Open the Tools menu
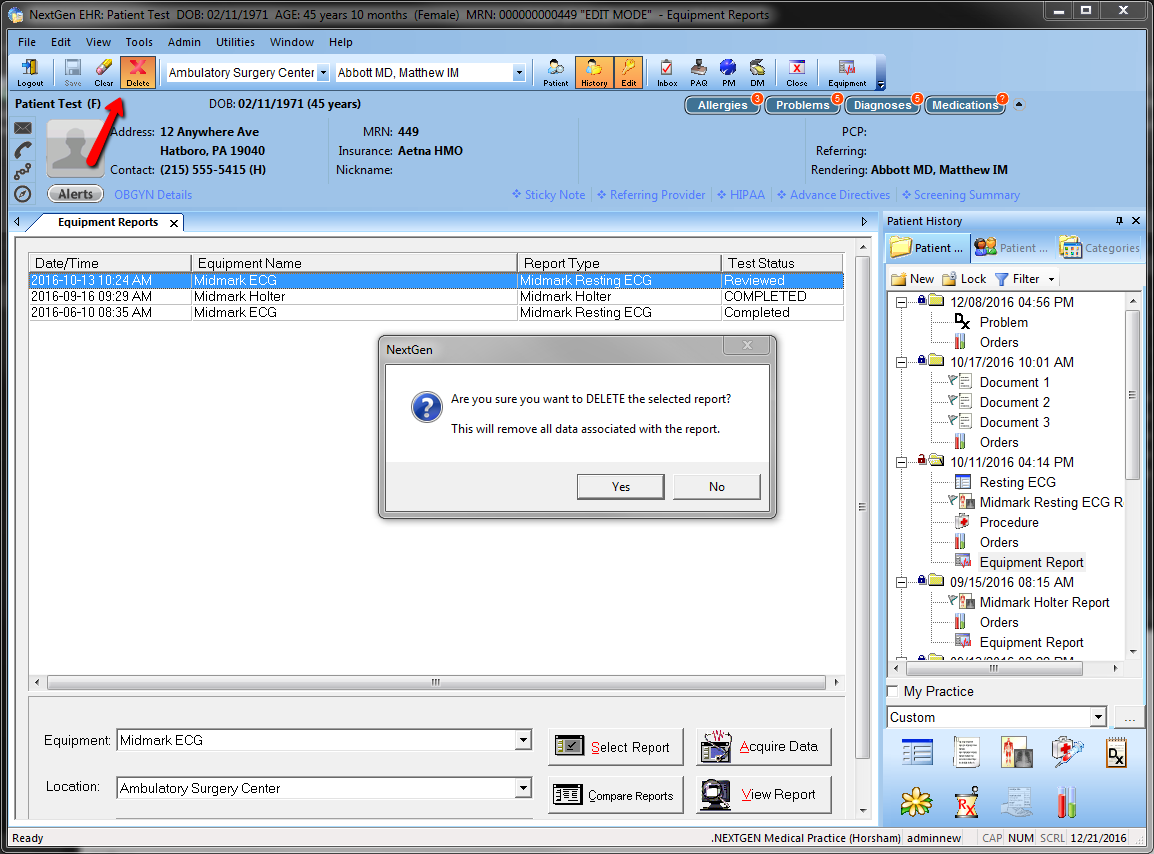The image size is (1154, 854). (x=139, y=42)
